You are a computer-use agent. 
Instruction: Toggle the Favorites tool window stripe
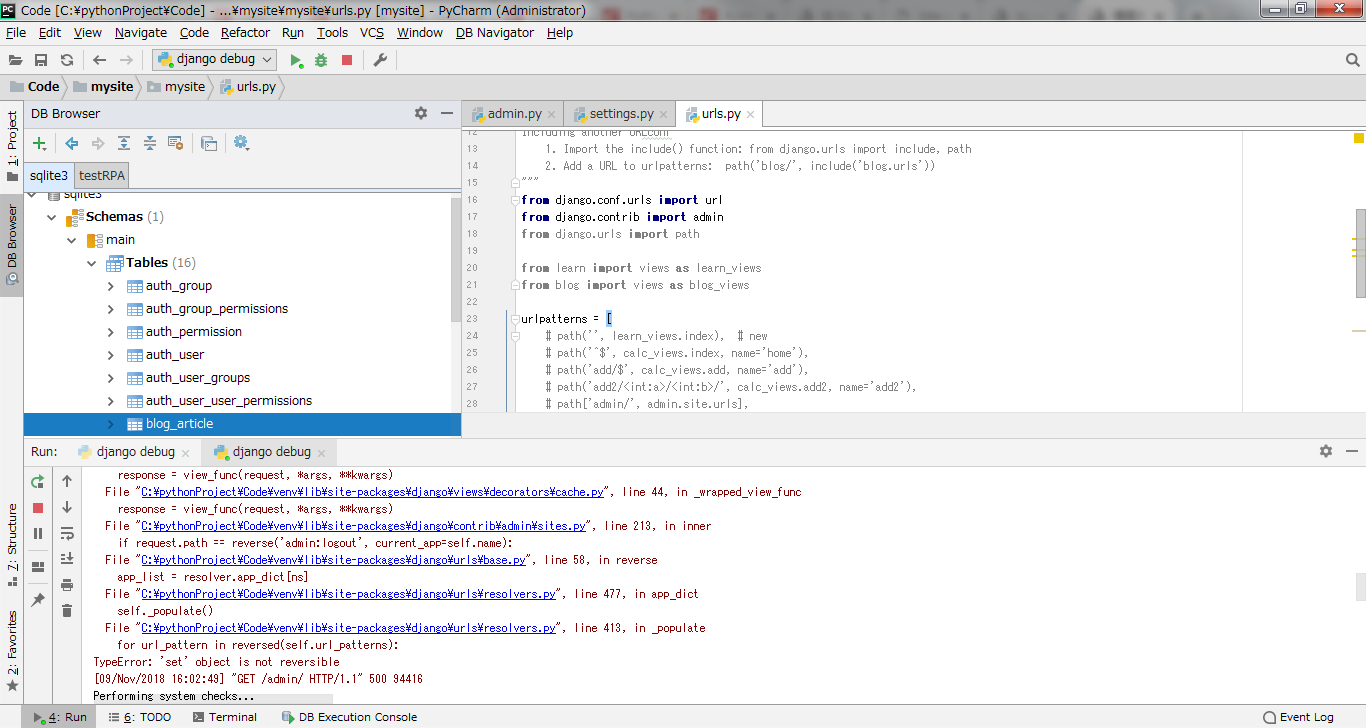tap(12, 651)
